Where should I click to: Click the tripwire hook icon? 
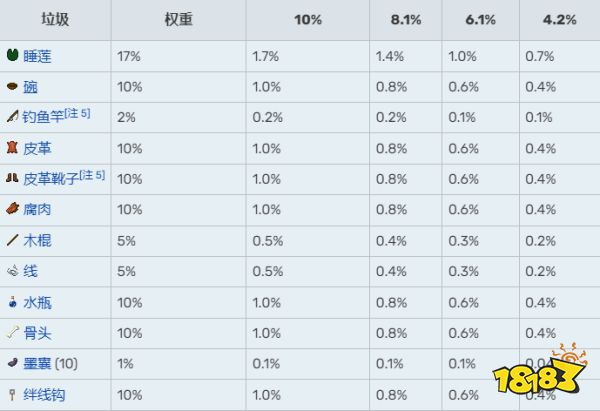click(x=13, y=394)
